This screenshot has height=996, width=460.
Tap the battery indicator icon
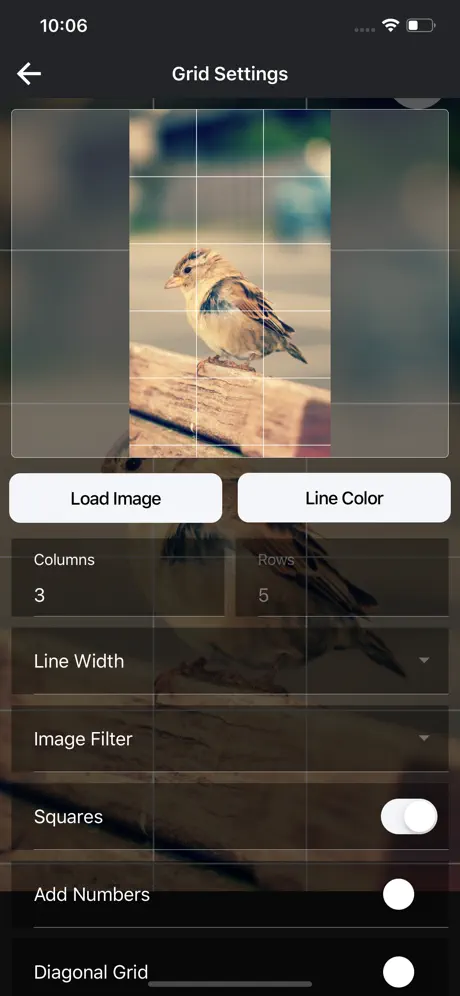(x=421, y=25)
